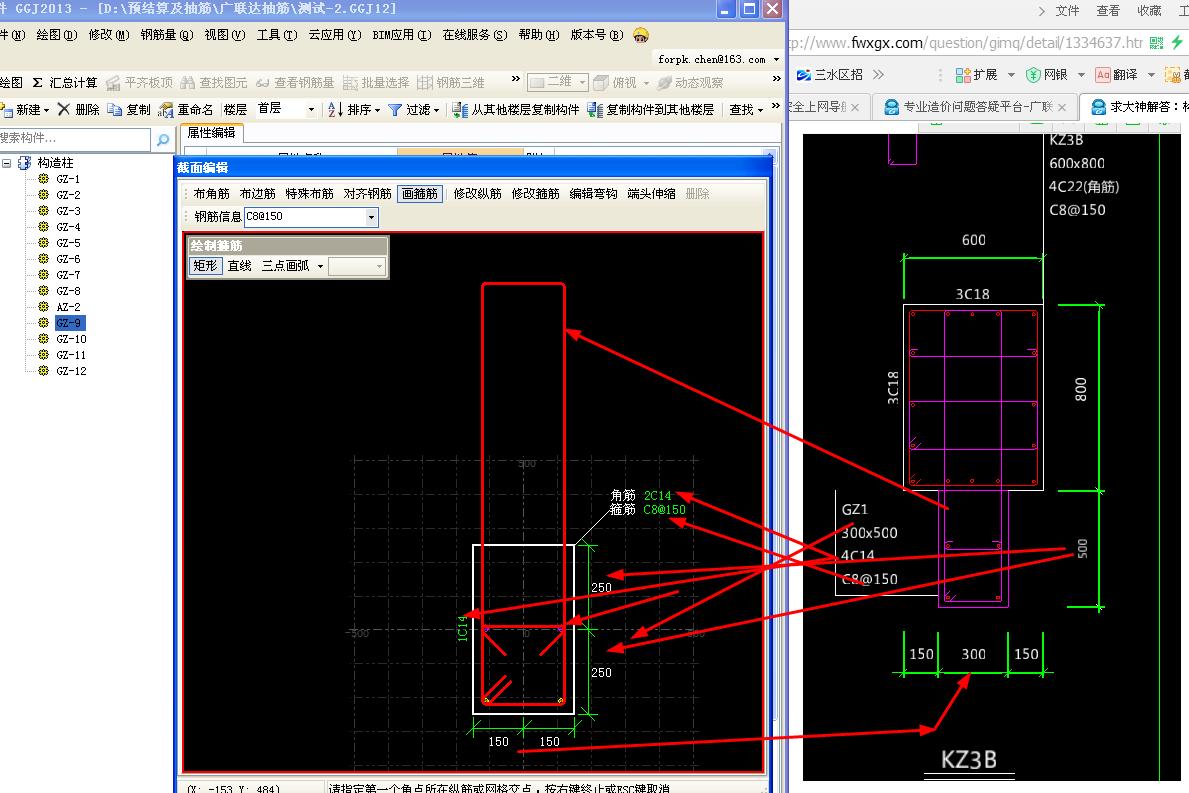
Task: Click 复制构件到其他楼层 icon
Action: [x=595, y=110]
